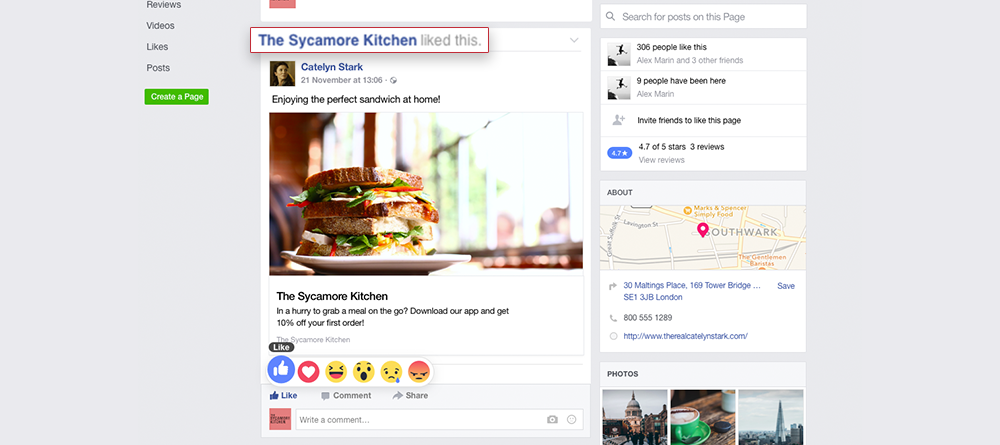
Task: Open the Catelyn Stark profile link
Action: click(x=332, y=67)
